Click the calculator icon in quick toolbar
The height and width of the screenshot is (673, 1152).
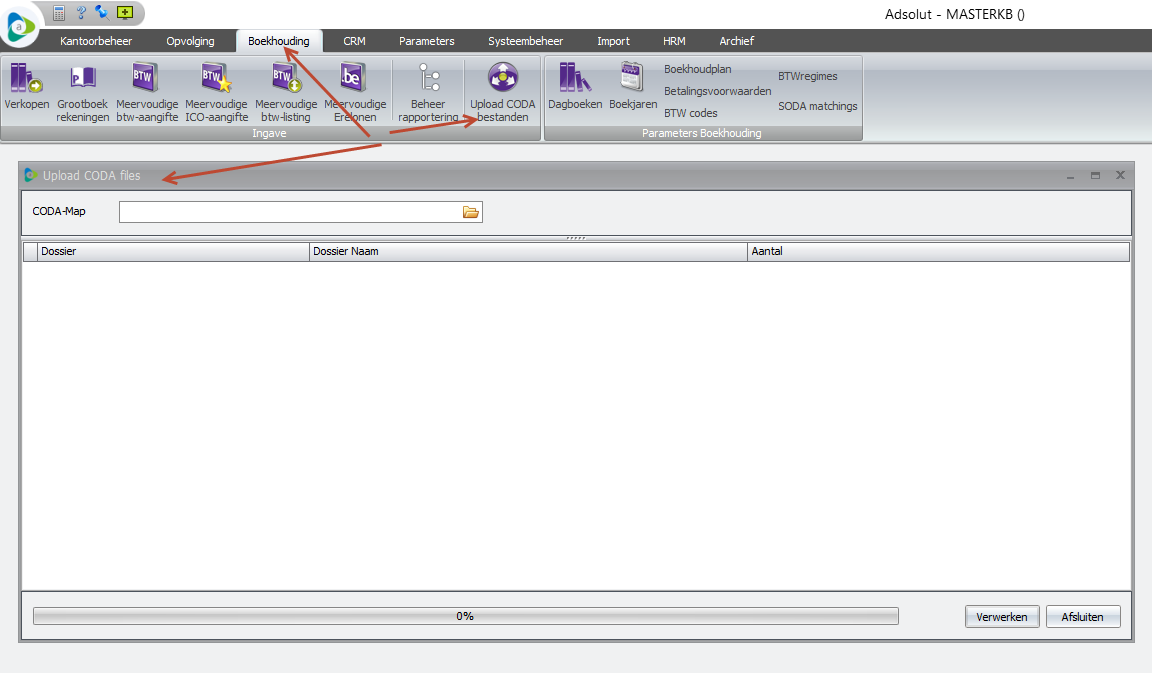pos(60,13)
